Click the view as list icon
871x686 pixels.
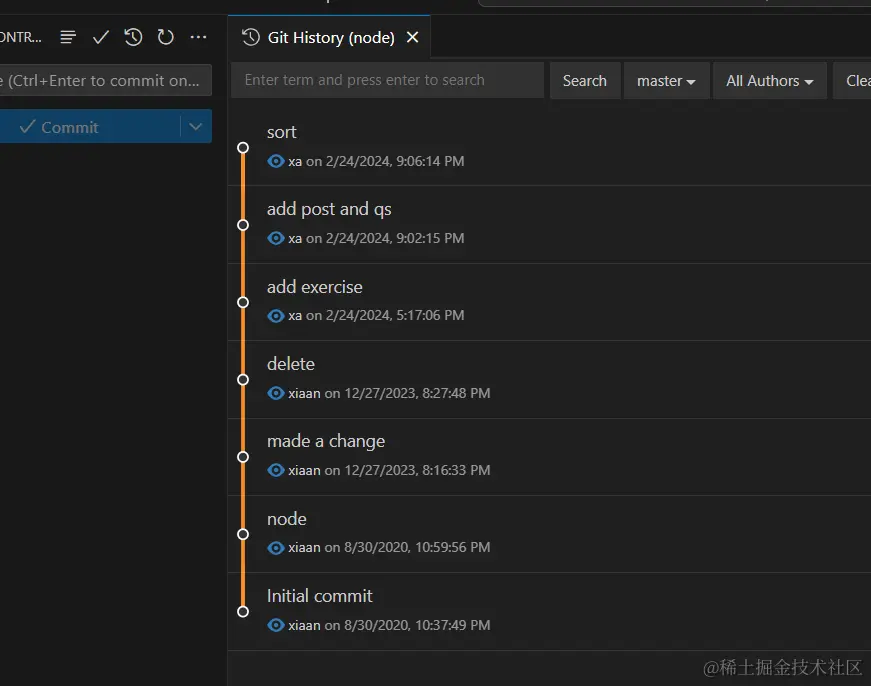(x=68, y=37)
